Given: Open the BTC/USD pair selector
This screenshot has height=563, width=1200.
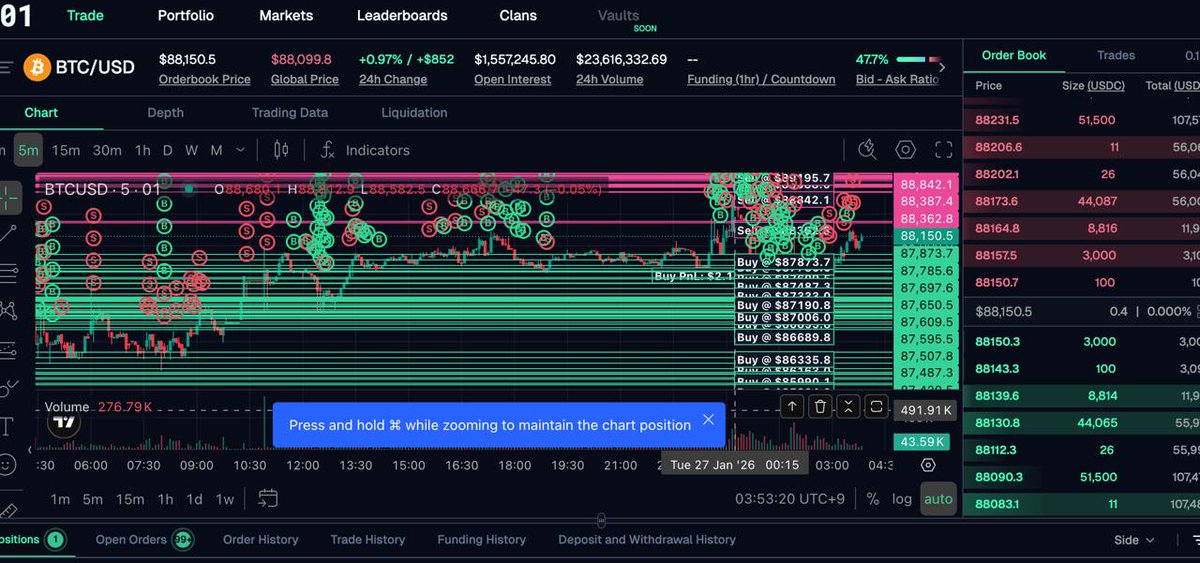Looking at the screenshot, I should (x=95, y=67).
